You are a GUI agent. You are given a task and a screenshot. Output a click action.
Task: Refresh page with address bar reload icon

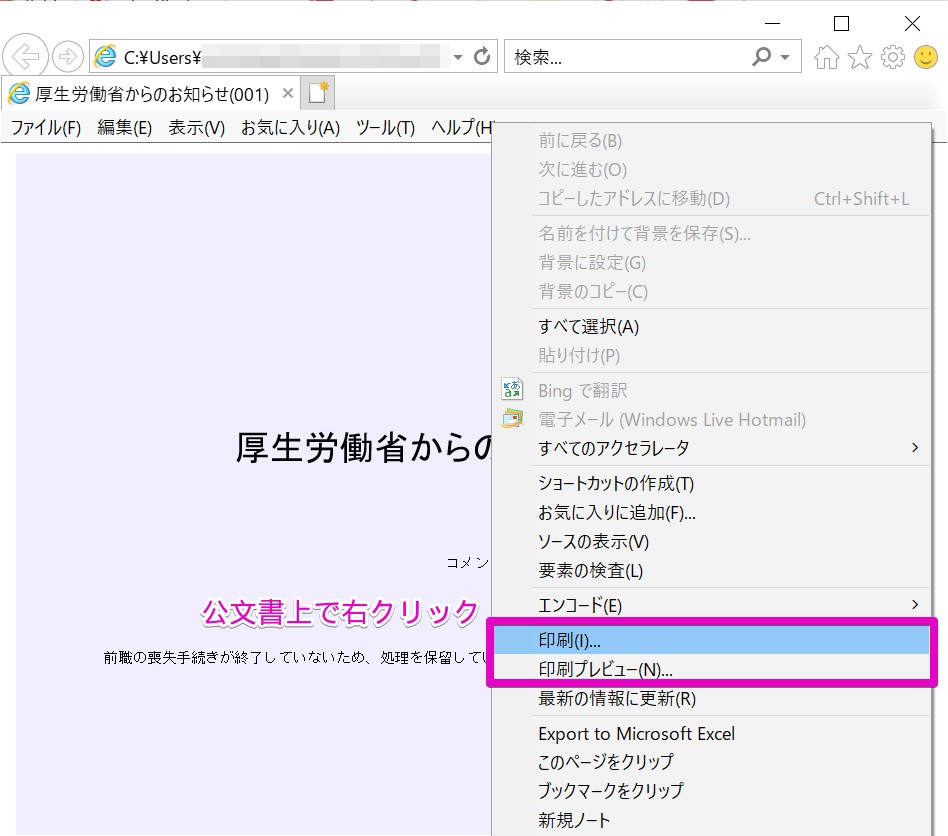482,57
